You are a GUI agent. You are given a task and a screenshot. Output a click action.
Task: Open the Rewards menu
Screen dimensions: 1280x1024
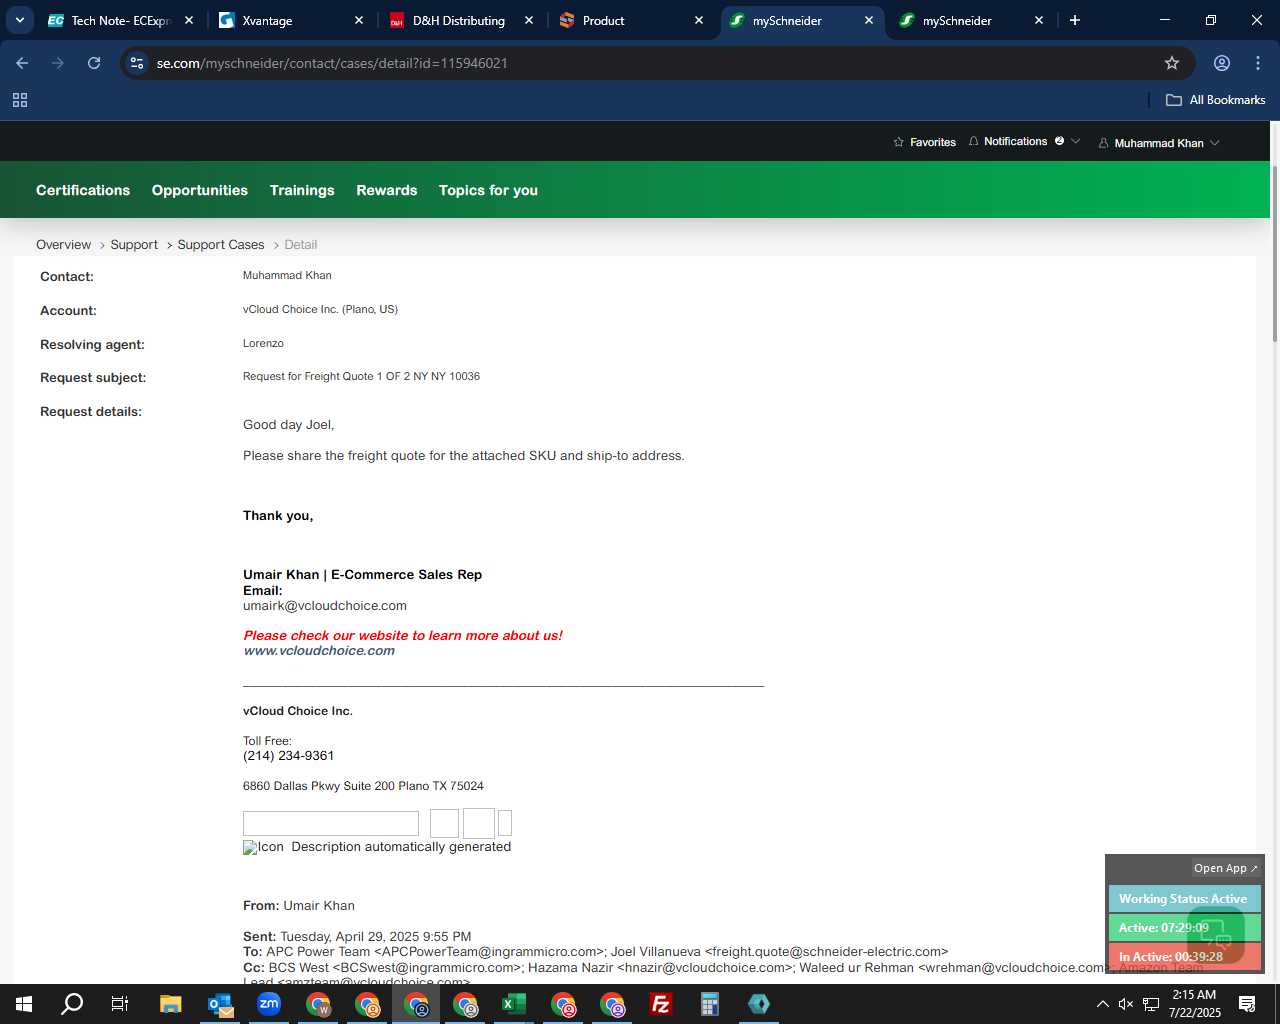point(387,190)
